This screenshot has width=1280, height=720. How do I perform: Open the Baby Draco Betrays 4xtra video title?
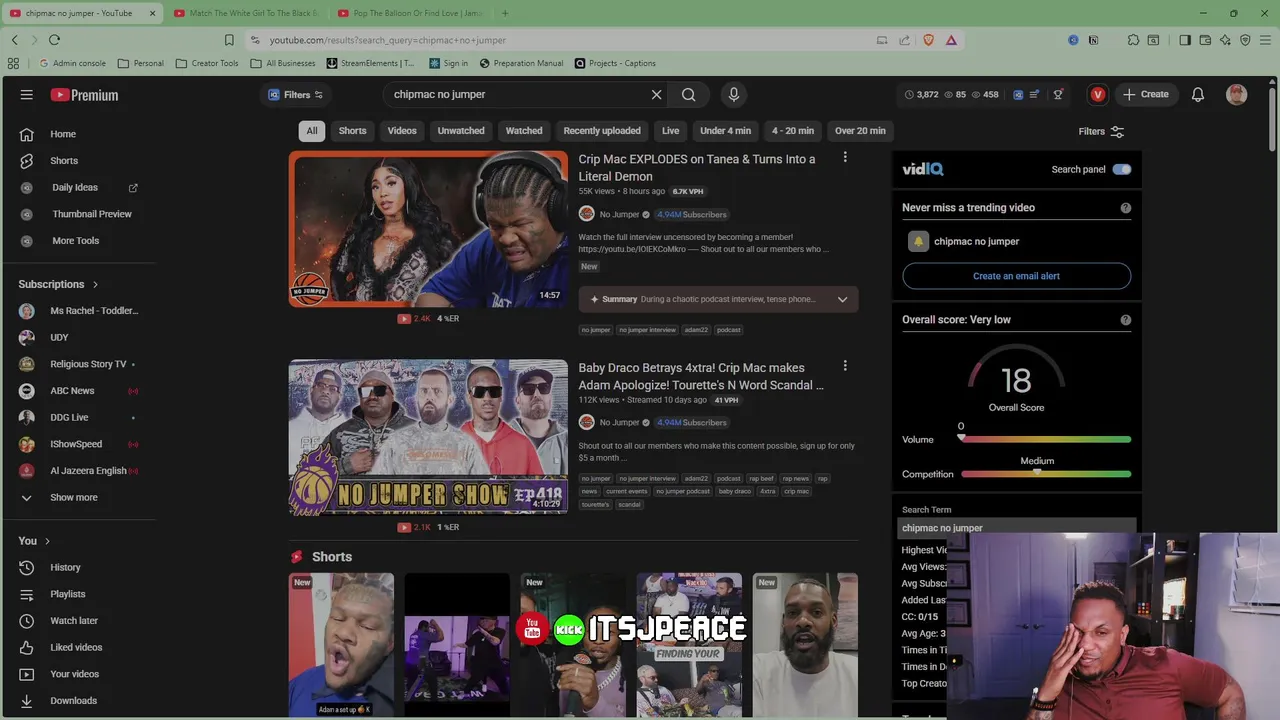(x=701, y=376)
